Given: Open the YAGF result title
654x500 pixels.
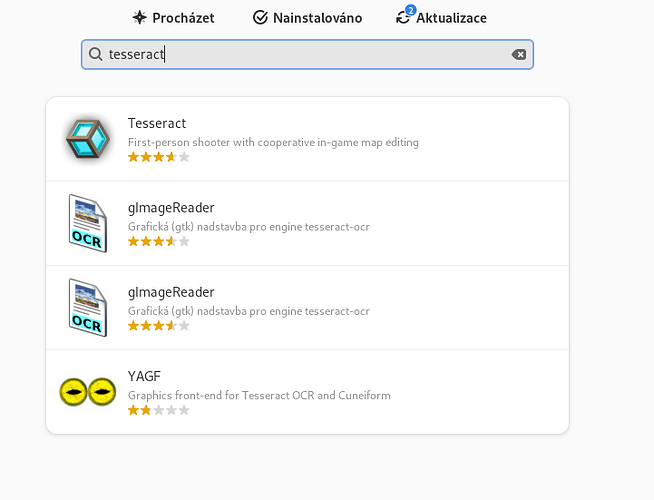Looking at the screenshot, I should (x=144, y=376).
